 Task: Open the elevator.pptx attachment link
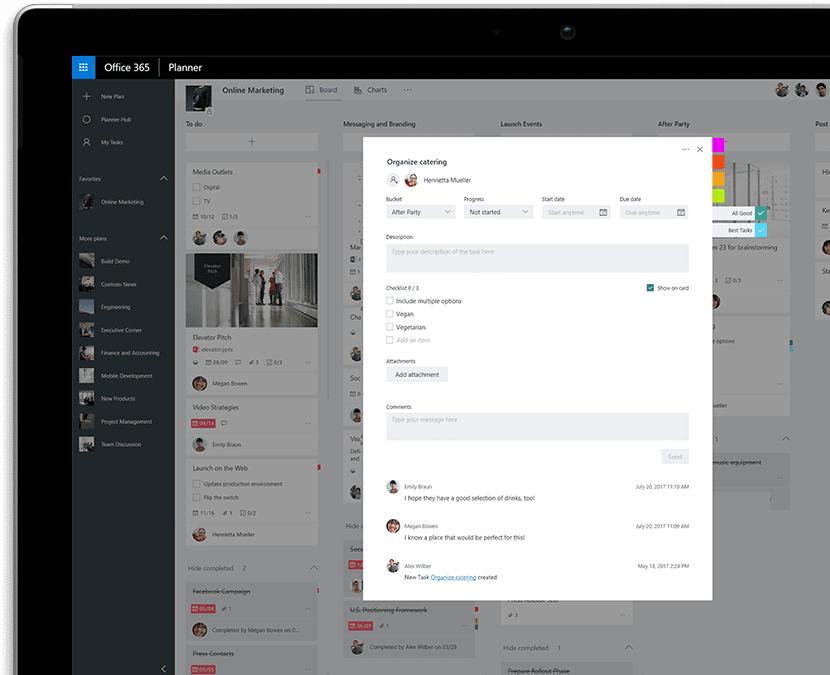(x=217, y=349)
